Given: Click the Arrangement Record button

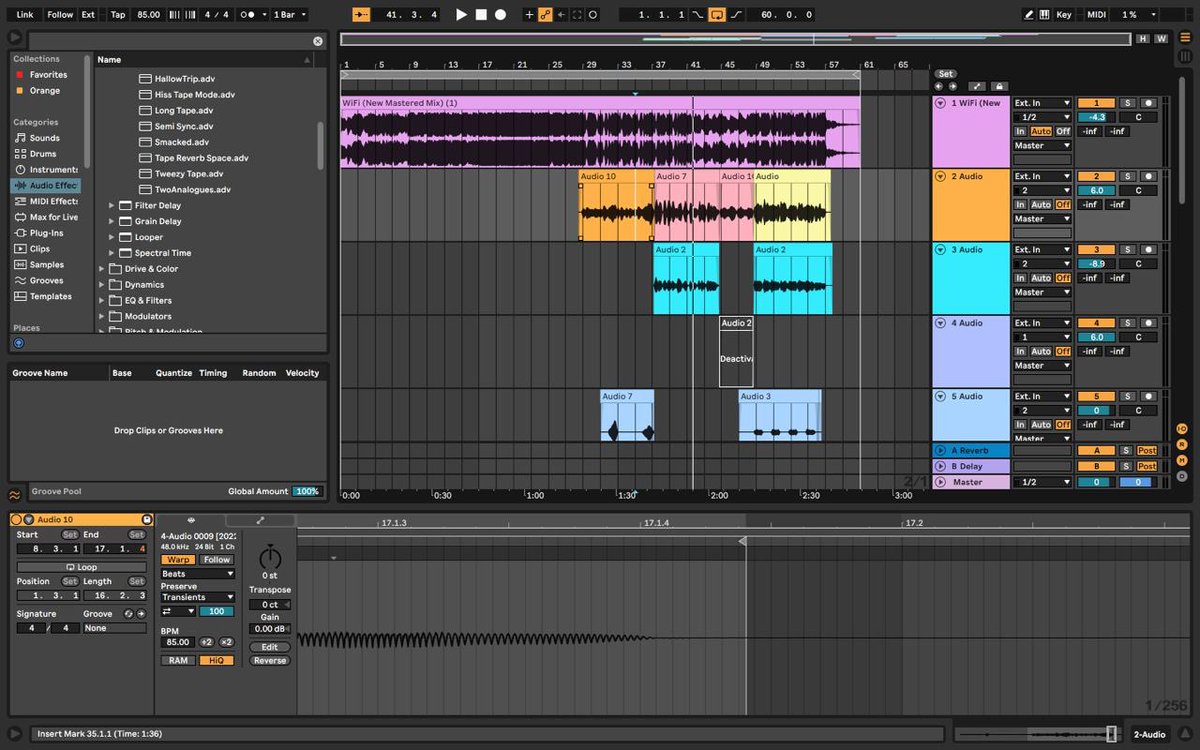Looking at the screenshot, I should pos(500,15).
